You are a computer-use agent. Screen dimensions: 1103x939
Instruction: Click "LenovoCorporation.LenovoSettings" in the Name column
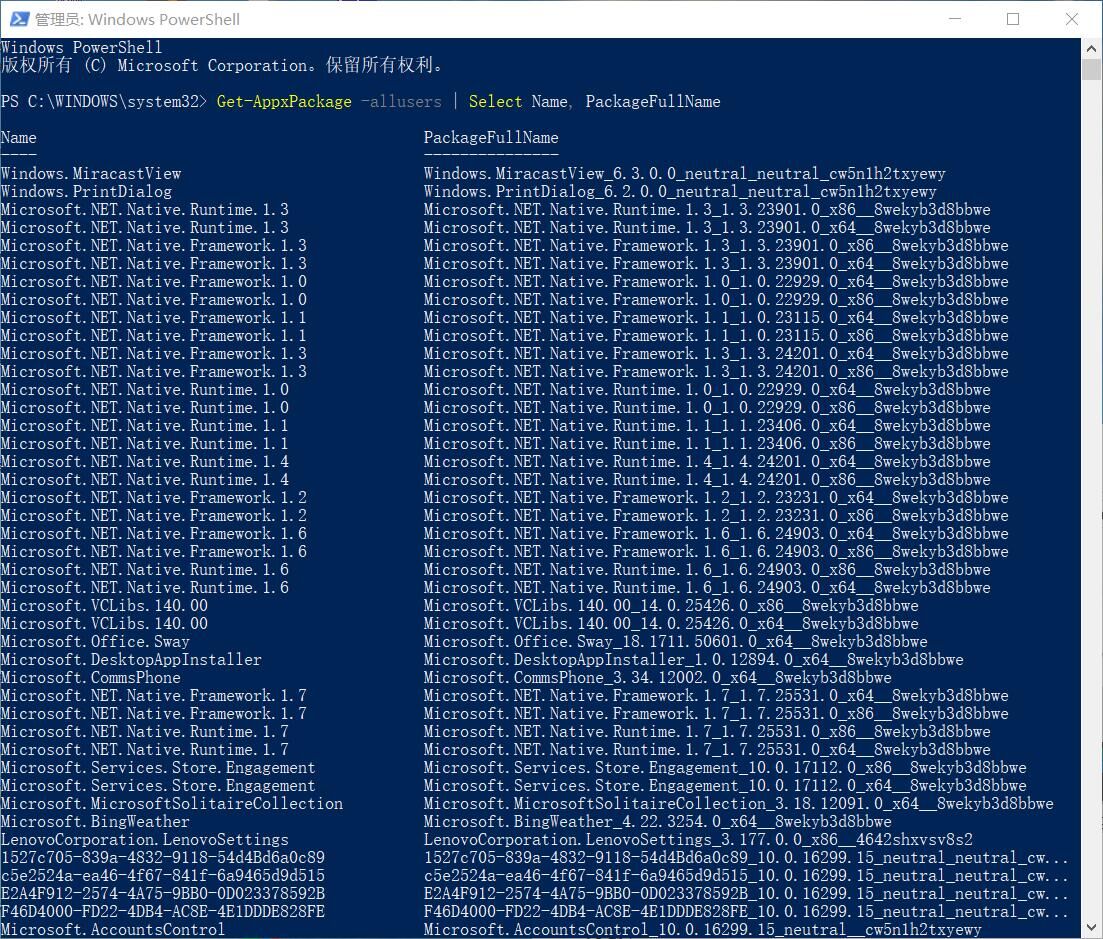coord(145,840)
